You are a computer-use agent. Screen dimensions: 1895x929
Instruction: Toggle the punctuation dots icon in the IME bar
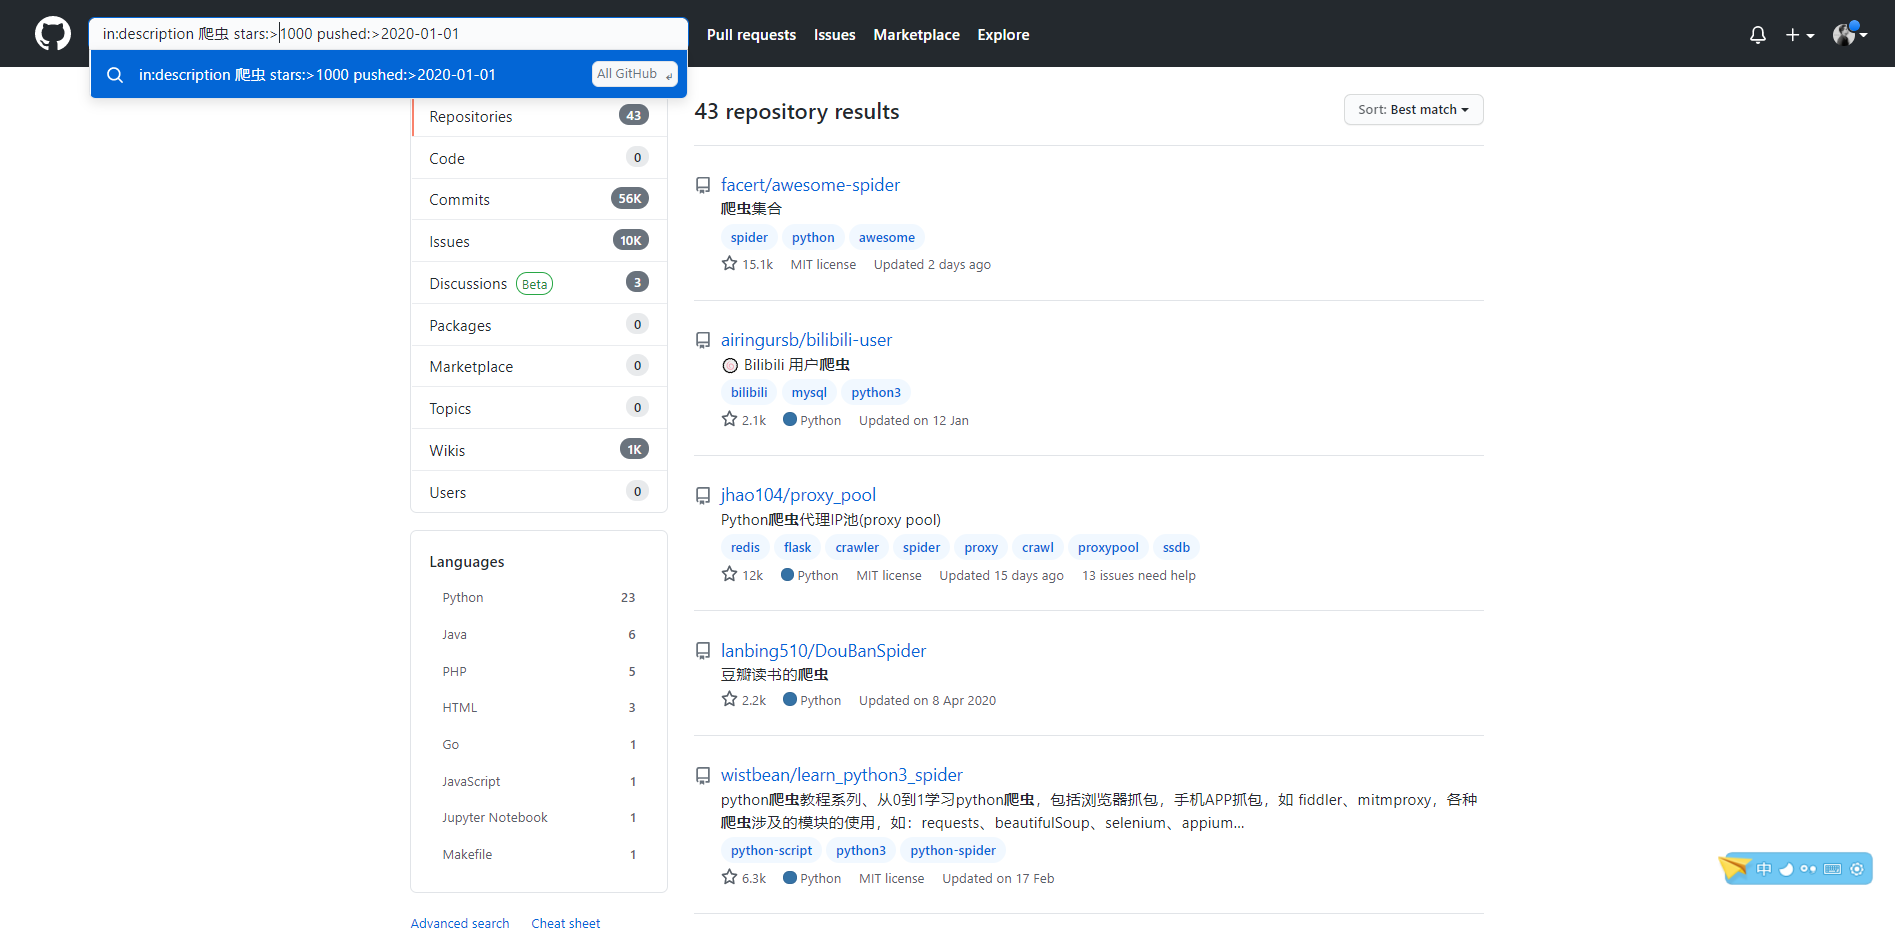1808,869
